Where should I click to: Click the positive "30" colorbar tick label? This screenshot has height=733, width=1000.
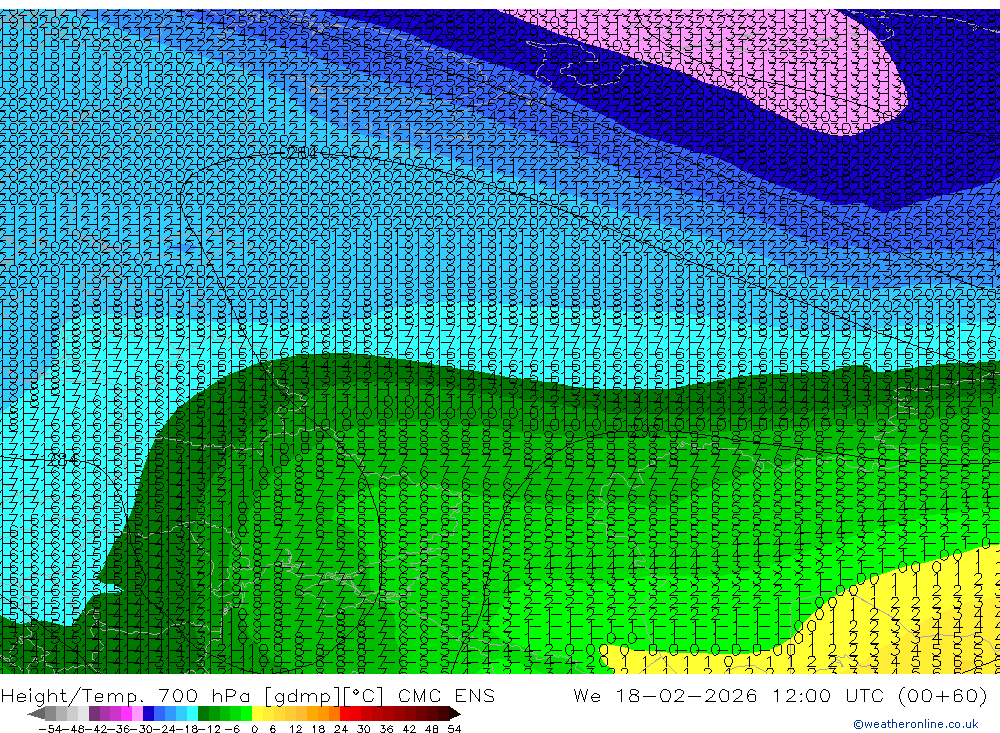[x=364, y=729]
